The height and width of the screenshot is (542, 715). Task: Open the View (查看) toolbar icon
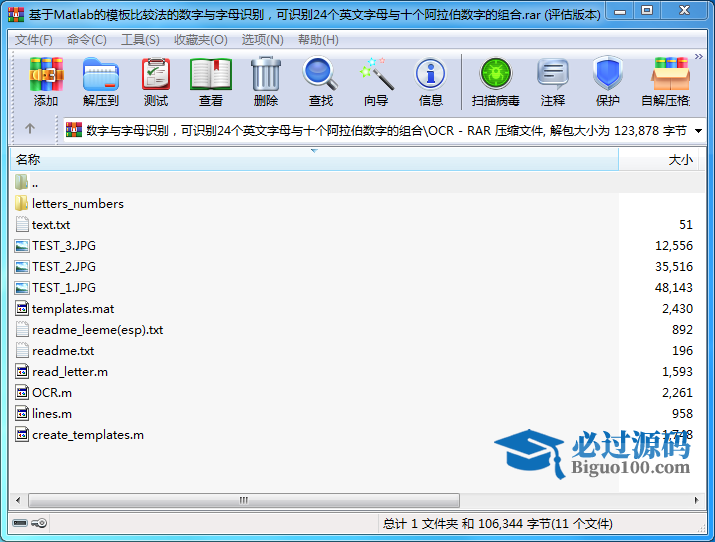(x=211, y=81)
